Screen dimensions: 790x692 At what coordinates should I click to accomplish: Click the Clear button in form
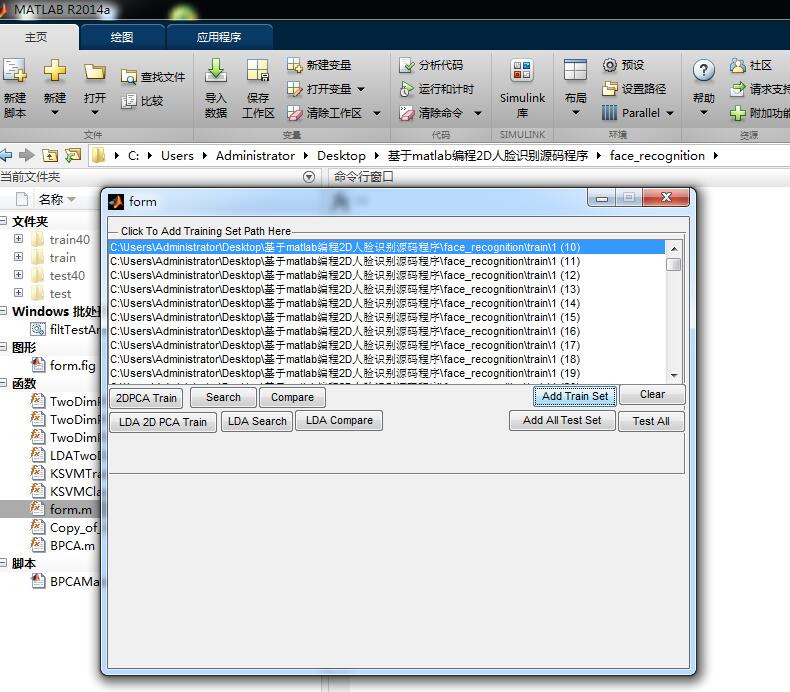(x=652, y=394)
